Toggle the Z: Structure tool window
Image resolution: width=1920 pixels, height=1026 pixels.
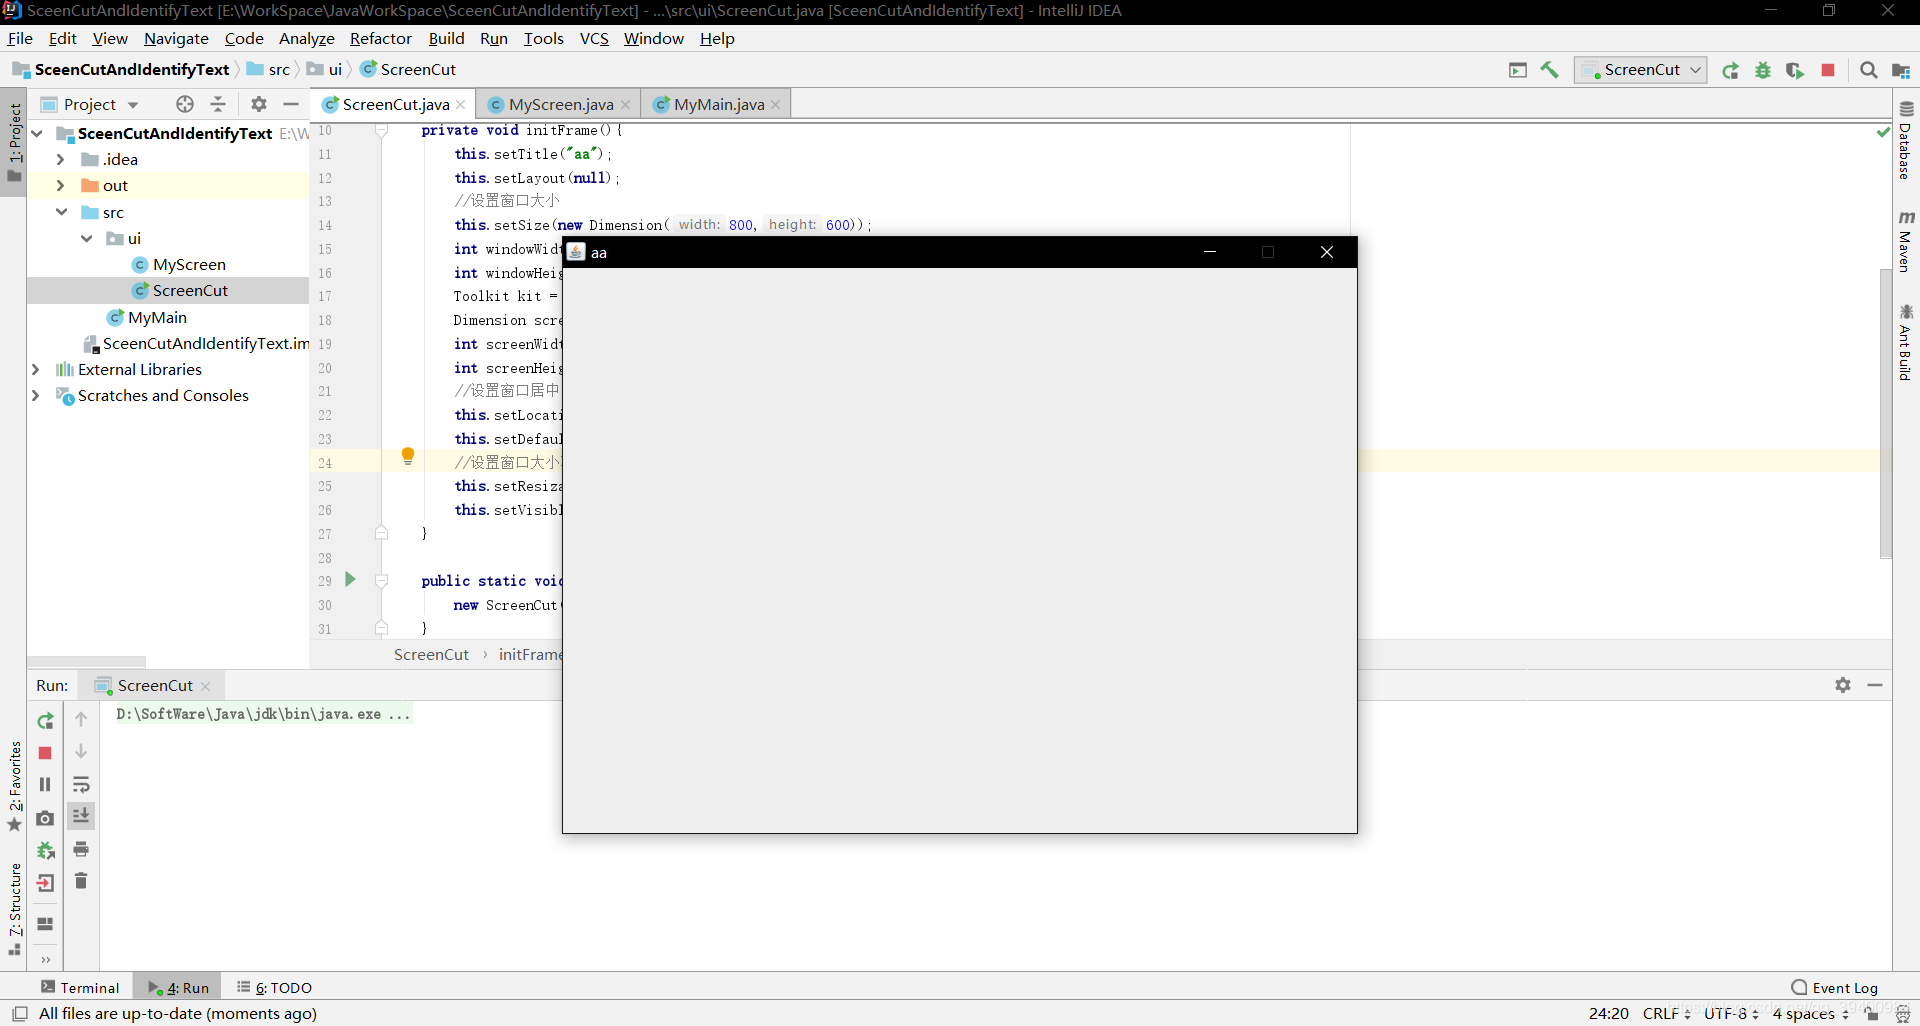14,909
